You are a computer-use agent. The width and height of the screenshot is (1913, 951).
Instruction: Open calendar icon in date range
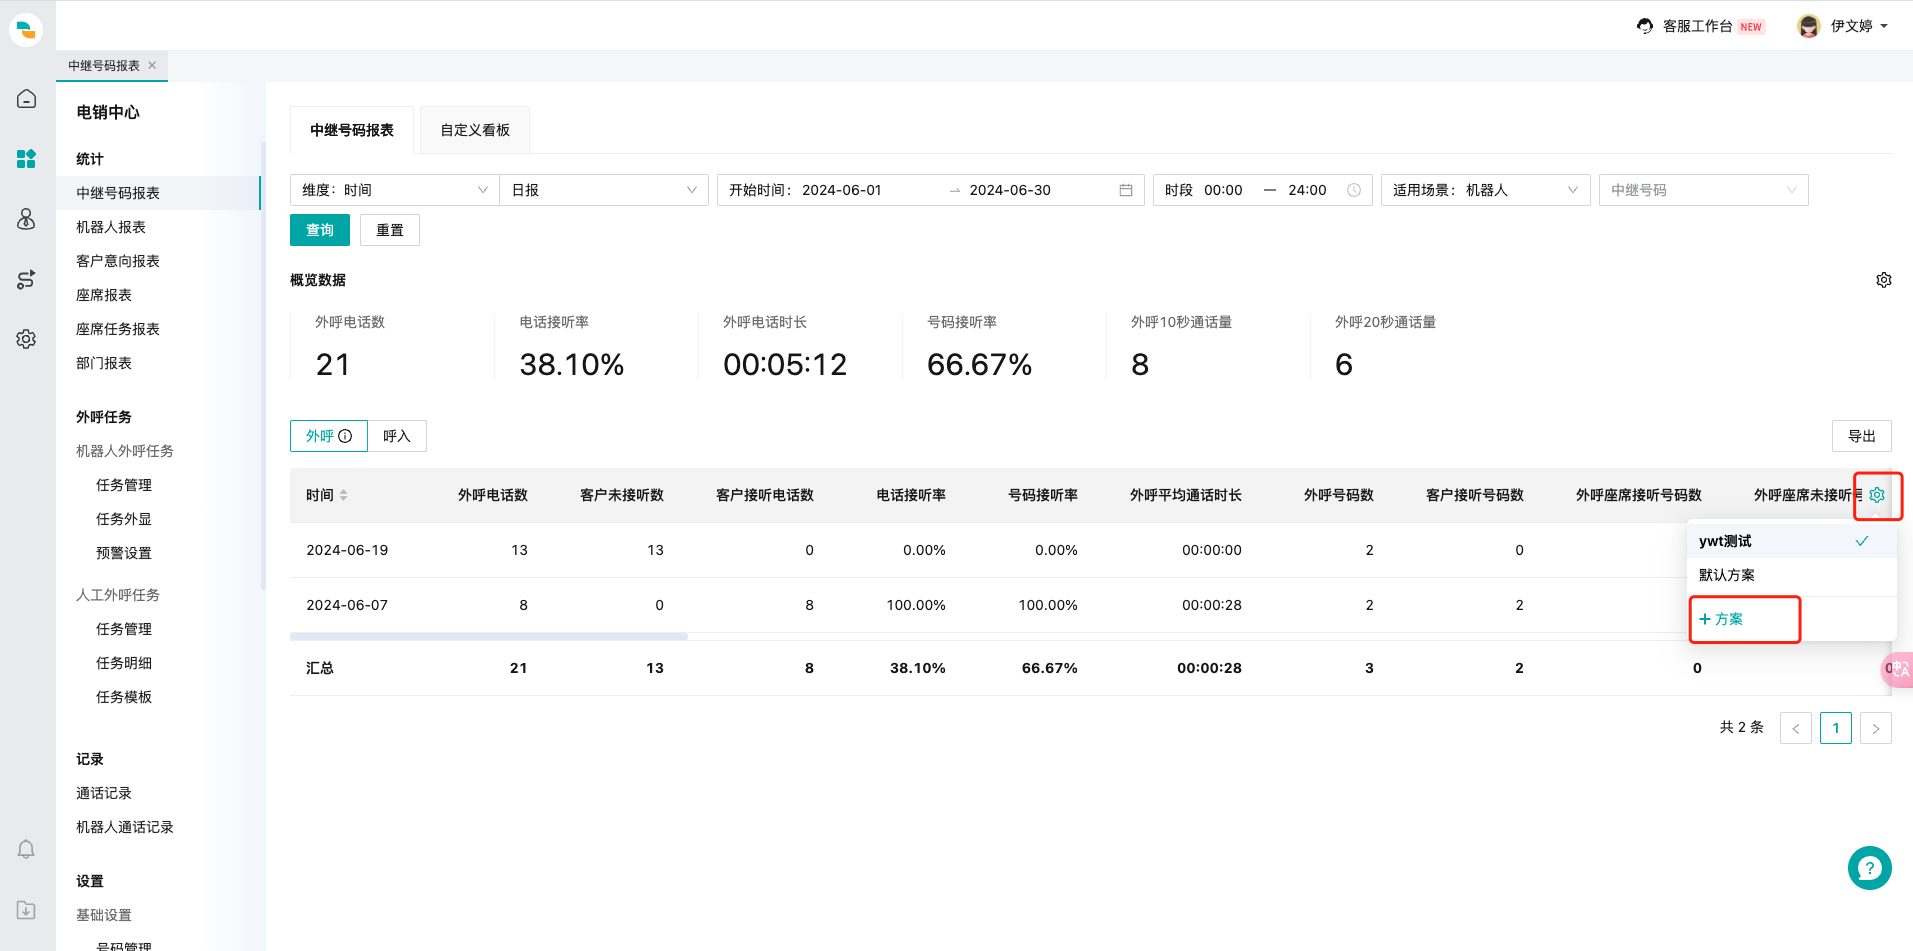(x=1126, y=190)
